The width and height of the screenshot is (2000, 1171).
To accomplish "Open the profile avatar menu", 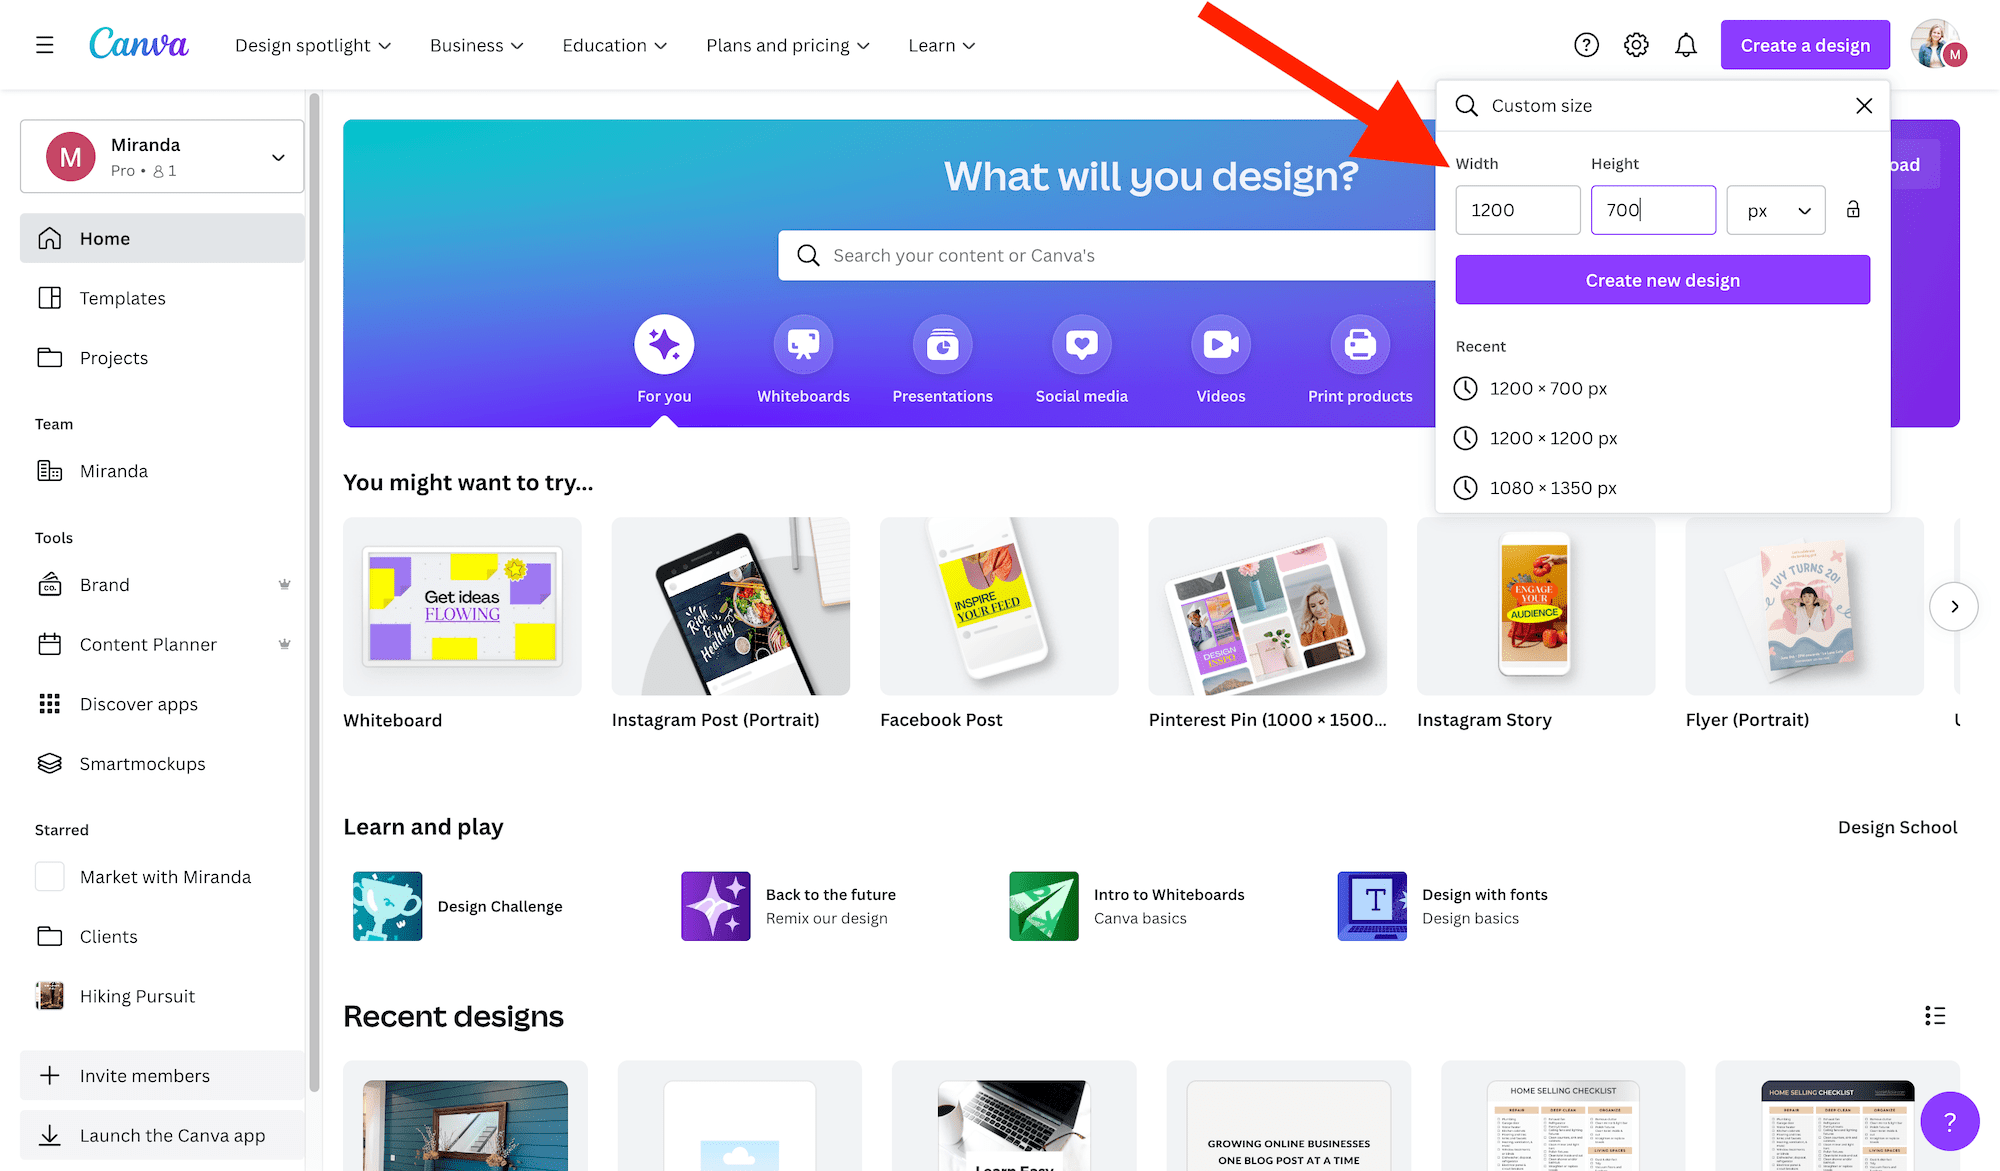I will (1938, 44).
